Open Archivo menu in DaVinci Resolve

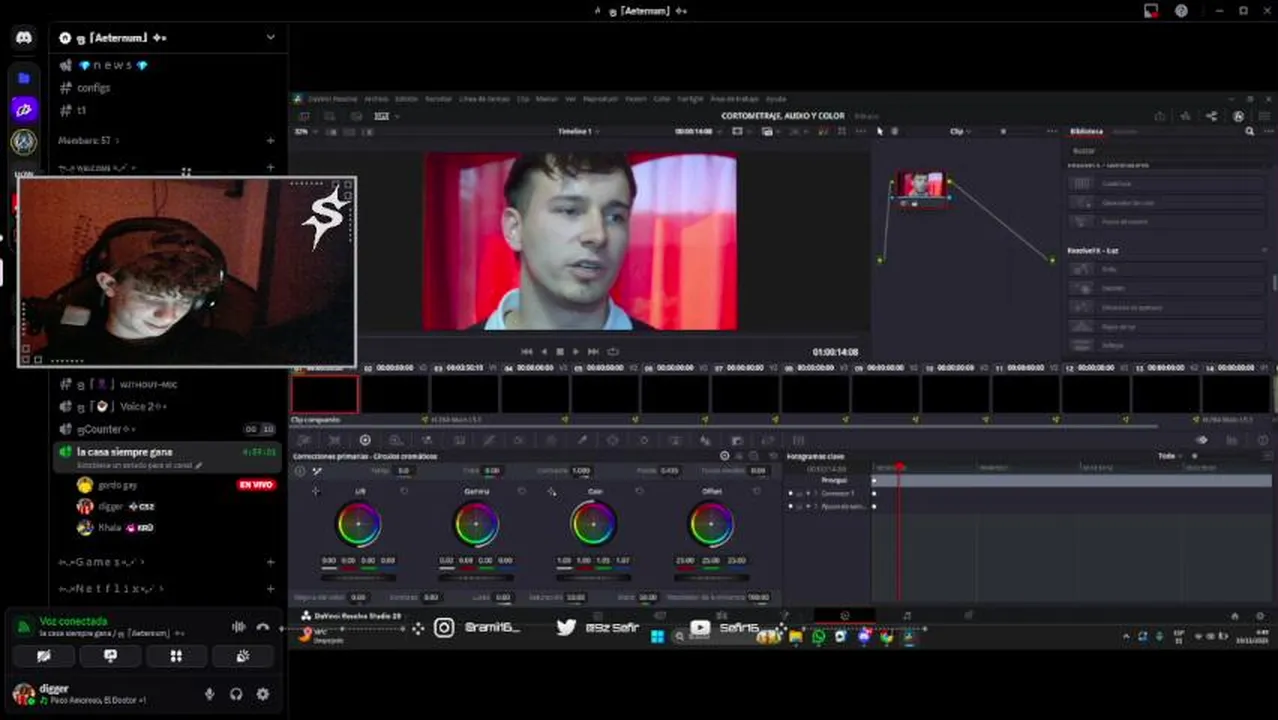tap(376, 99)
